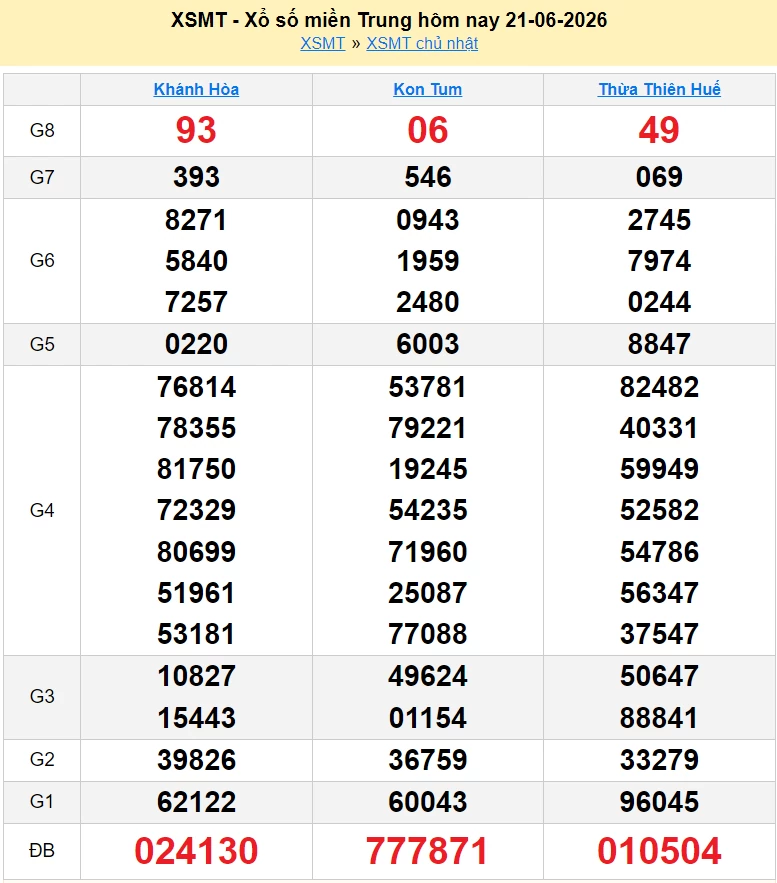The height and width of the screenshot is (883, 777).
Task: Select G4 number 82482
Action: pyautogui.click(x=659, y=387)
